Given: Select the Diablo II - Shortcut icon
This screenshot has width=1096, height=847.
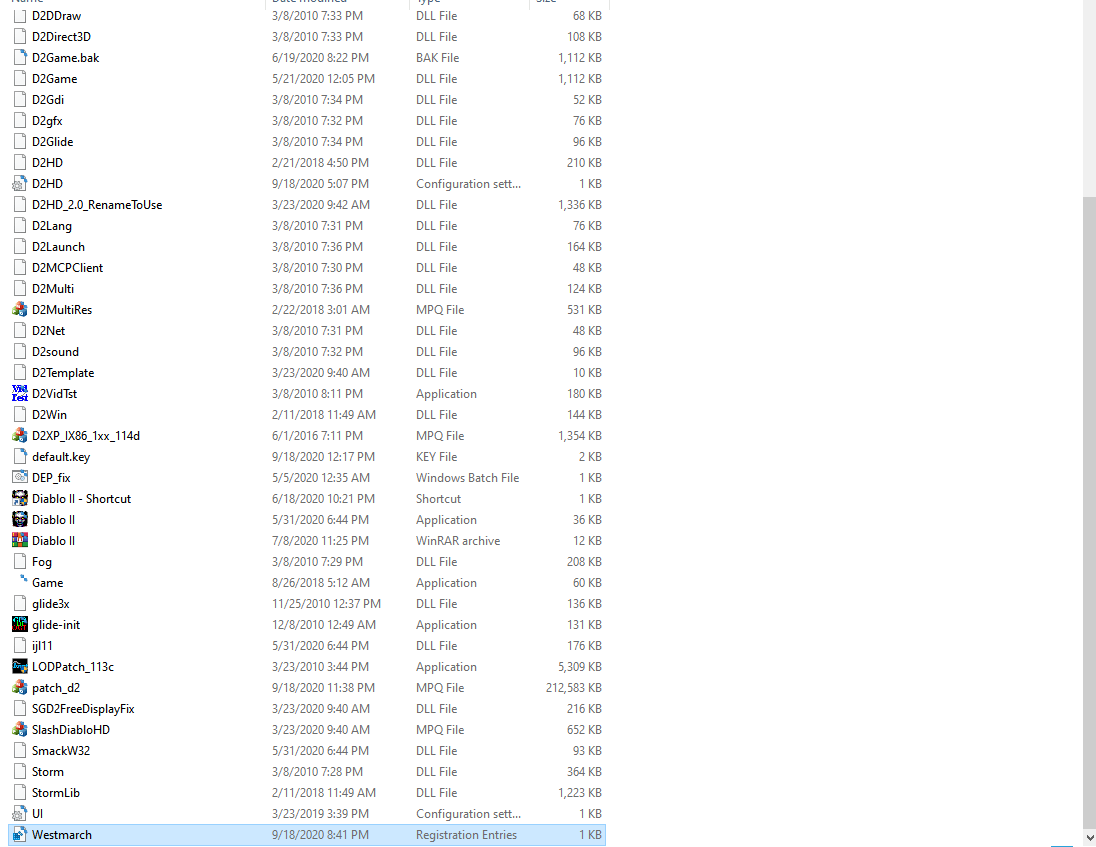Looking at the screenshot, I should click(x=20, y=498).
